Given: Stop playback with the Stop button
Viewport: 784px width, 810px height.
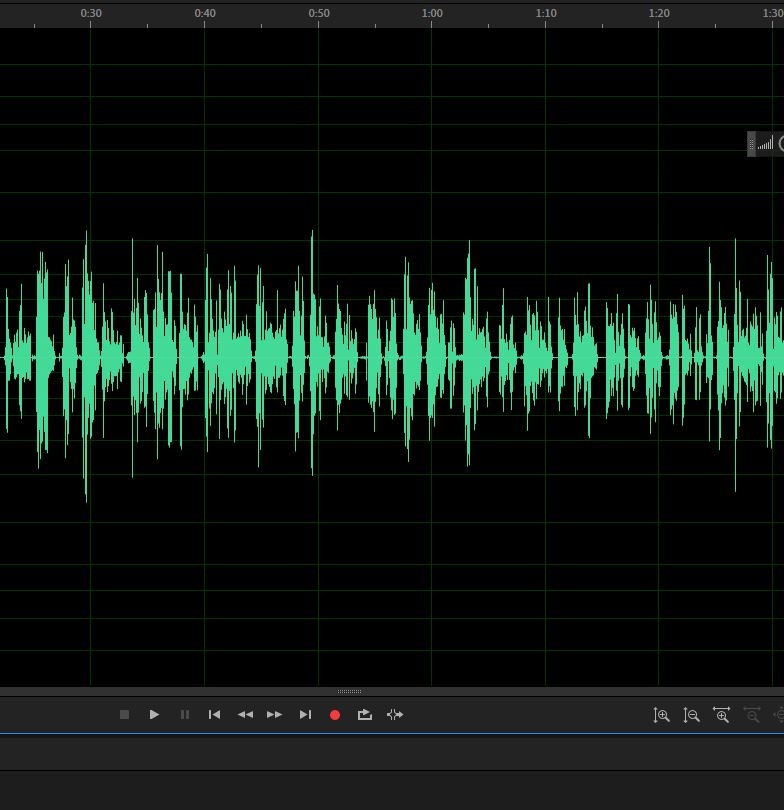Looking at the screenshot, I should [x=124, y=714].
